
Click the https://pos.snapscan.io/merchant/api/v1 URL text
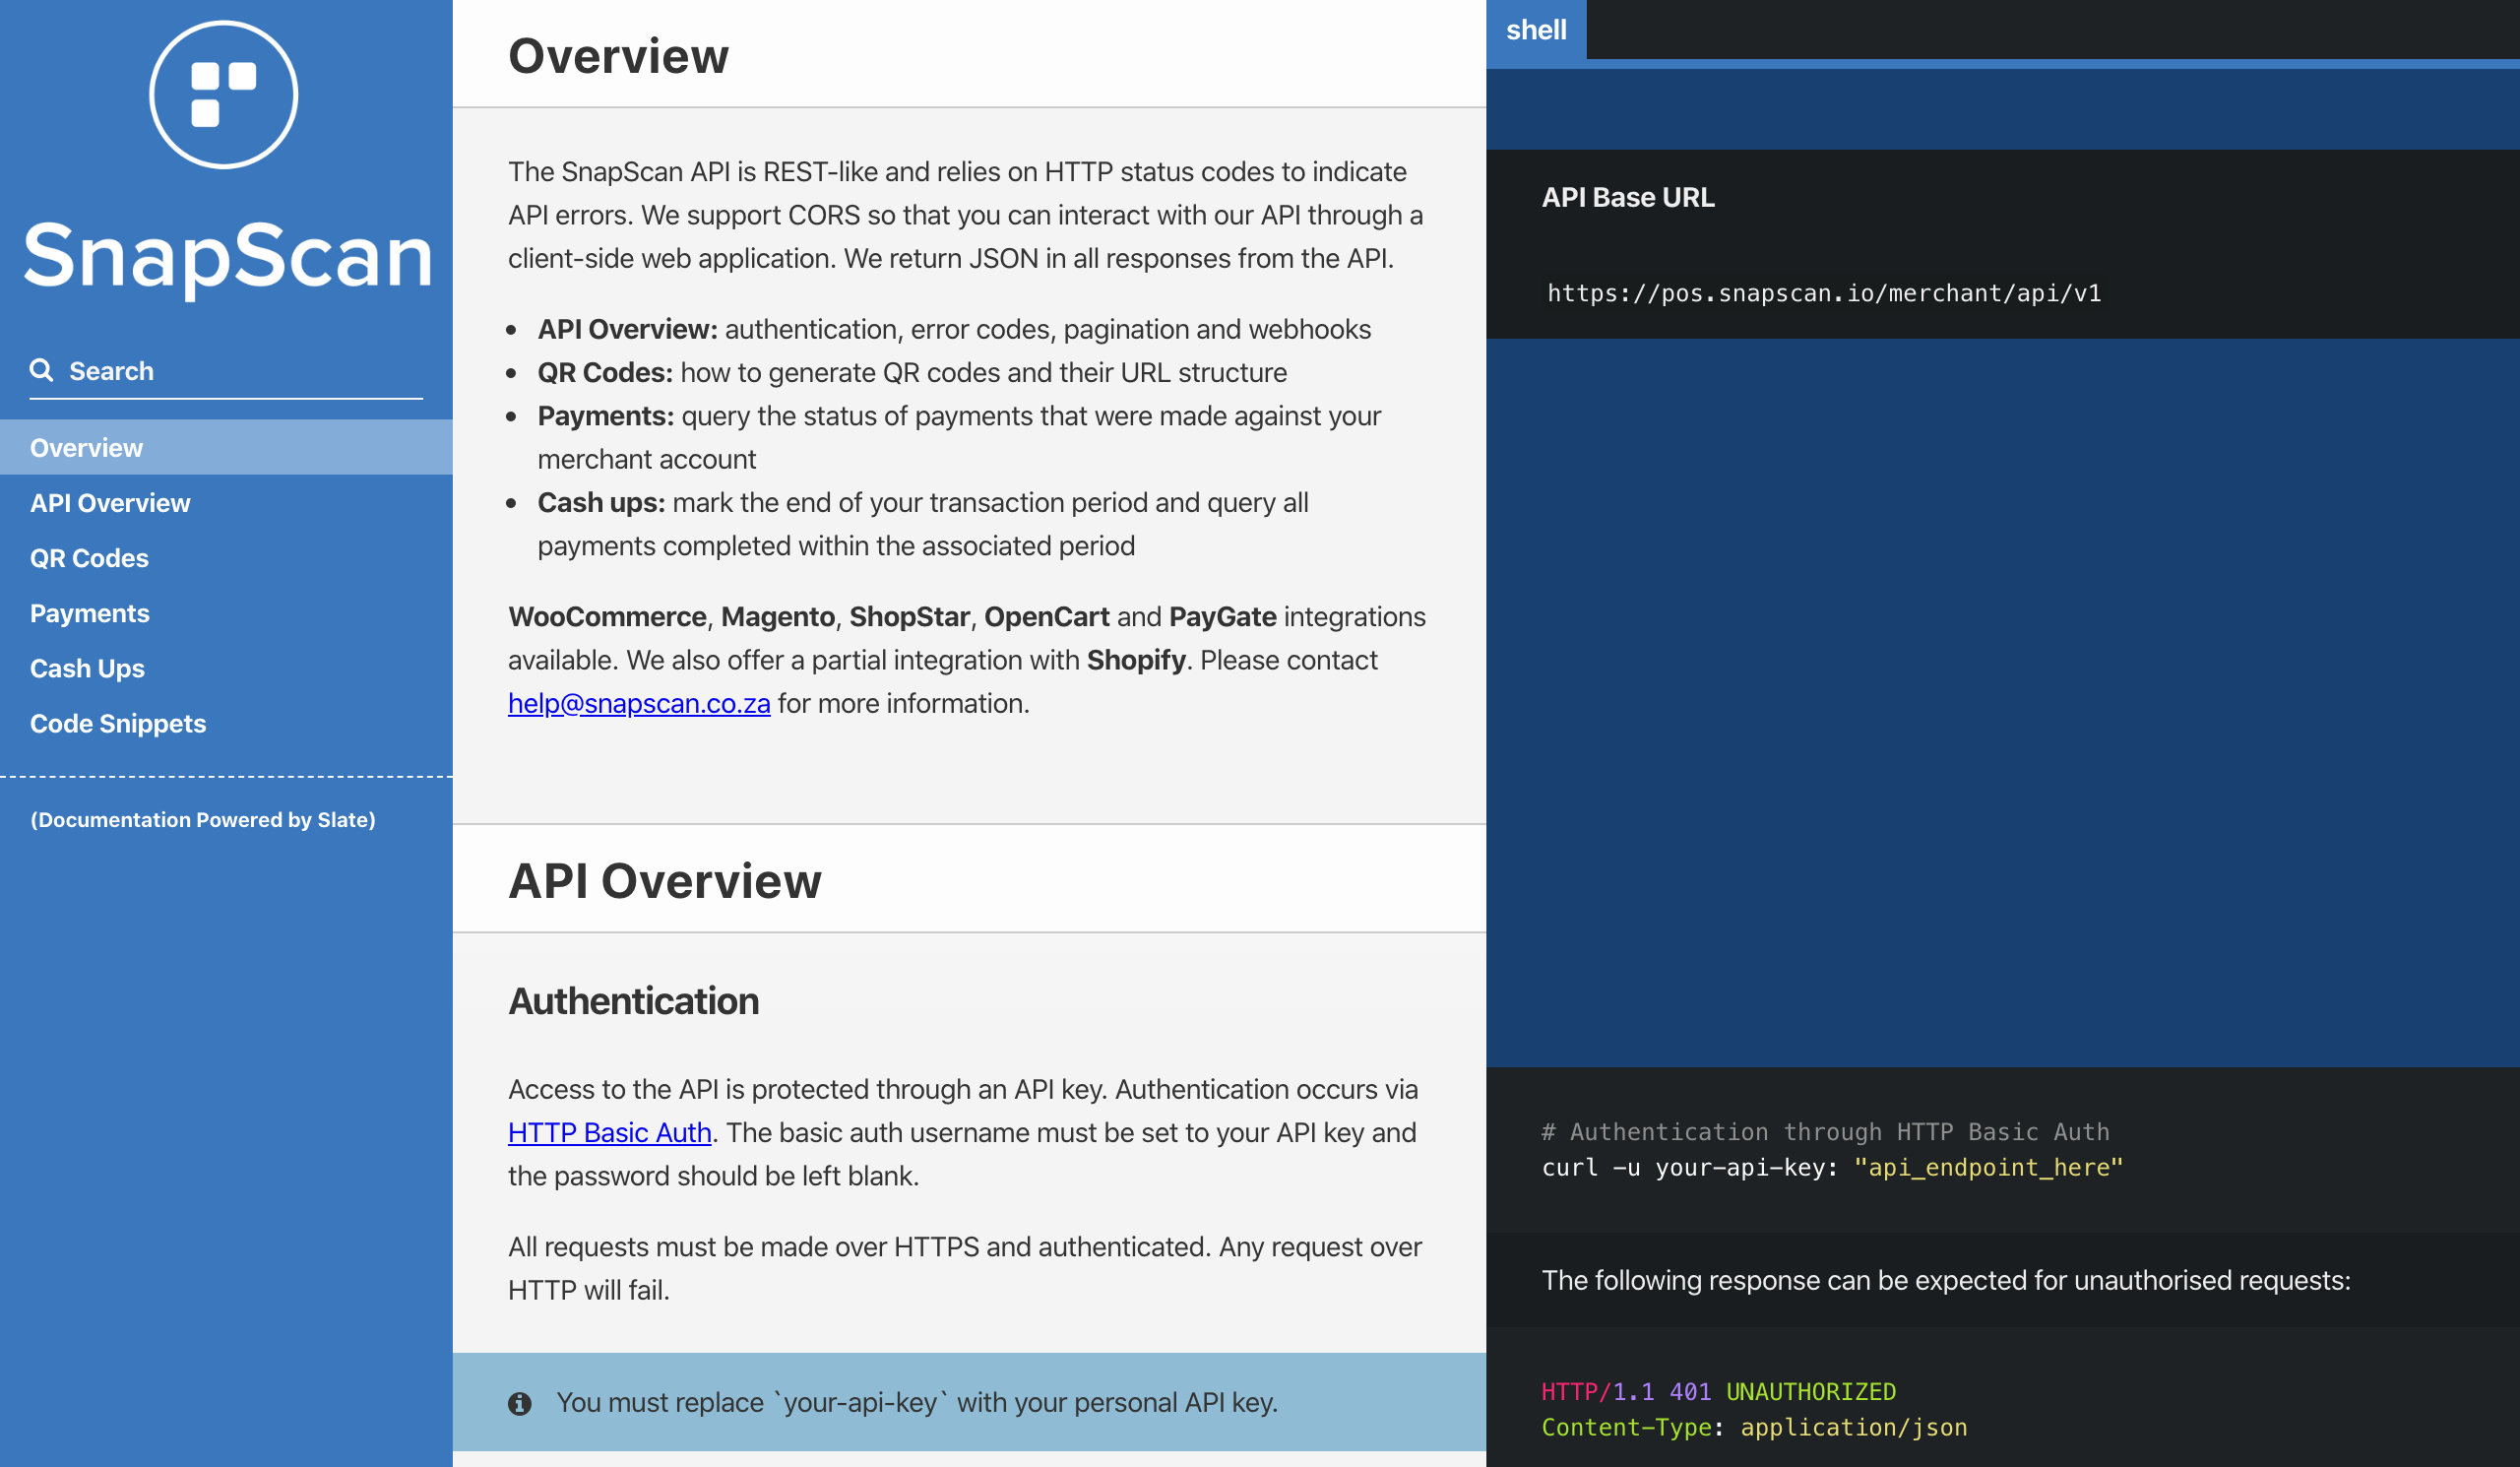click(x=1824, y=293)
